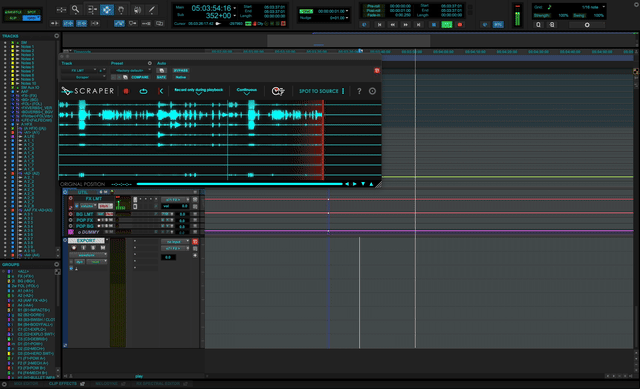The width and height of the screenshot is (640, 389).
Task: Click the red Record button in transport
Action: 460,24
